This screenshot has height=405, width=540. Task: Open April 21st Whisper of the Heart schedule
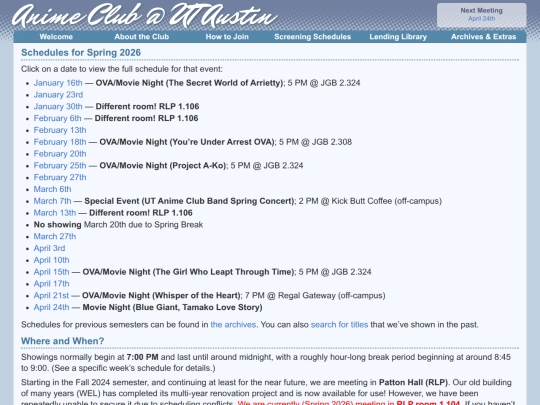51,295
